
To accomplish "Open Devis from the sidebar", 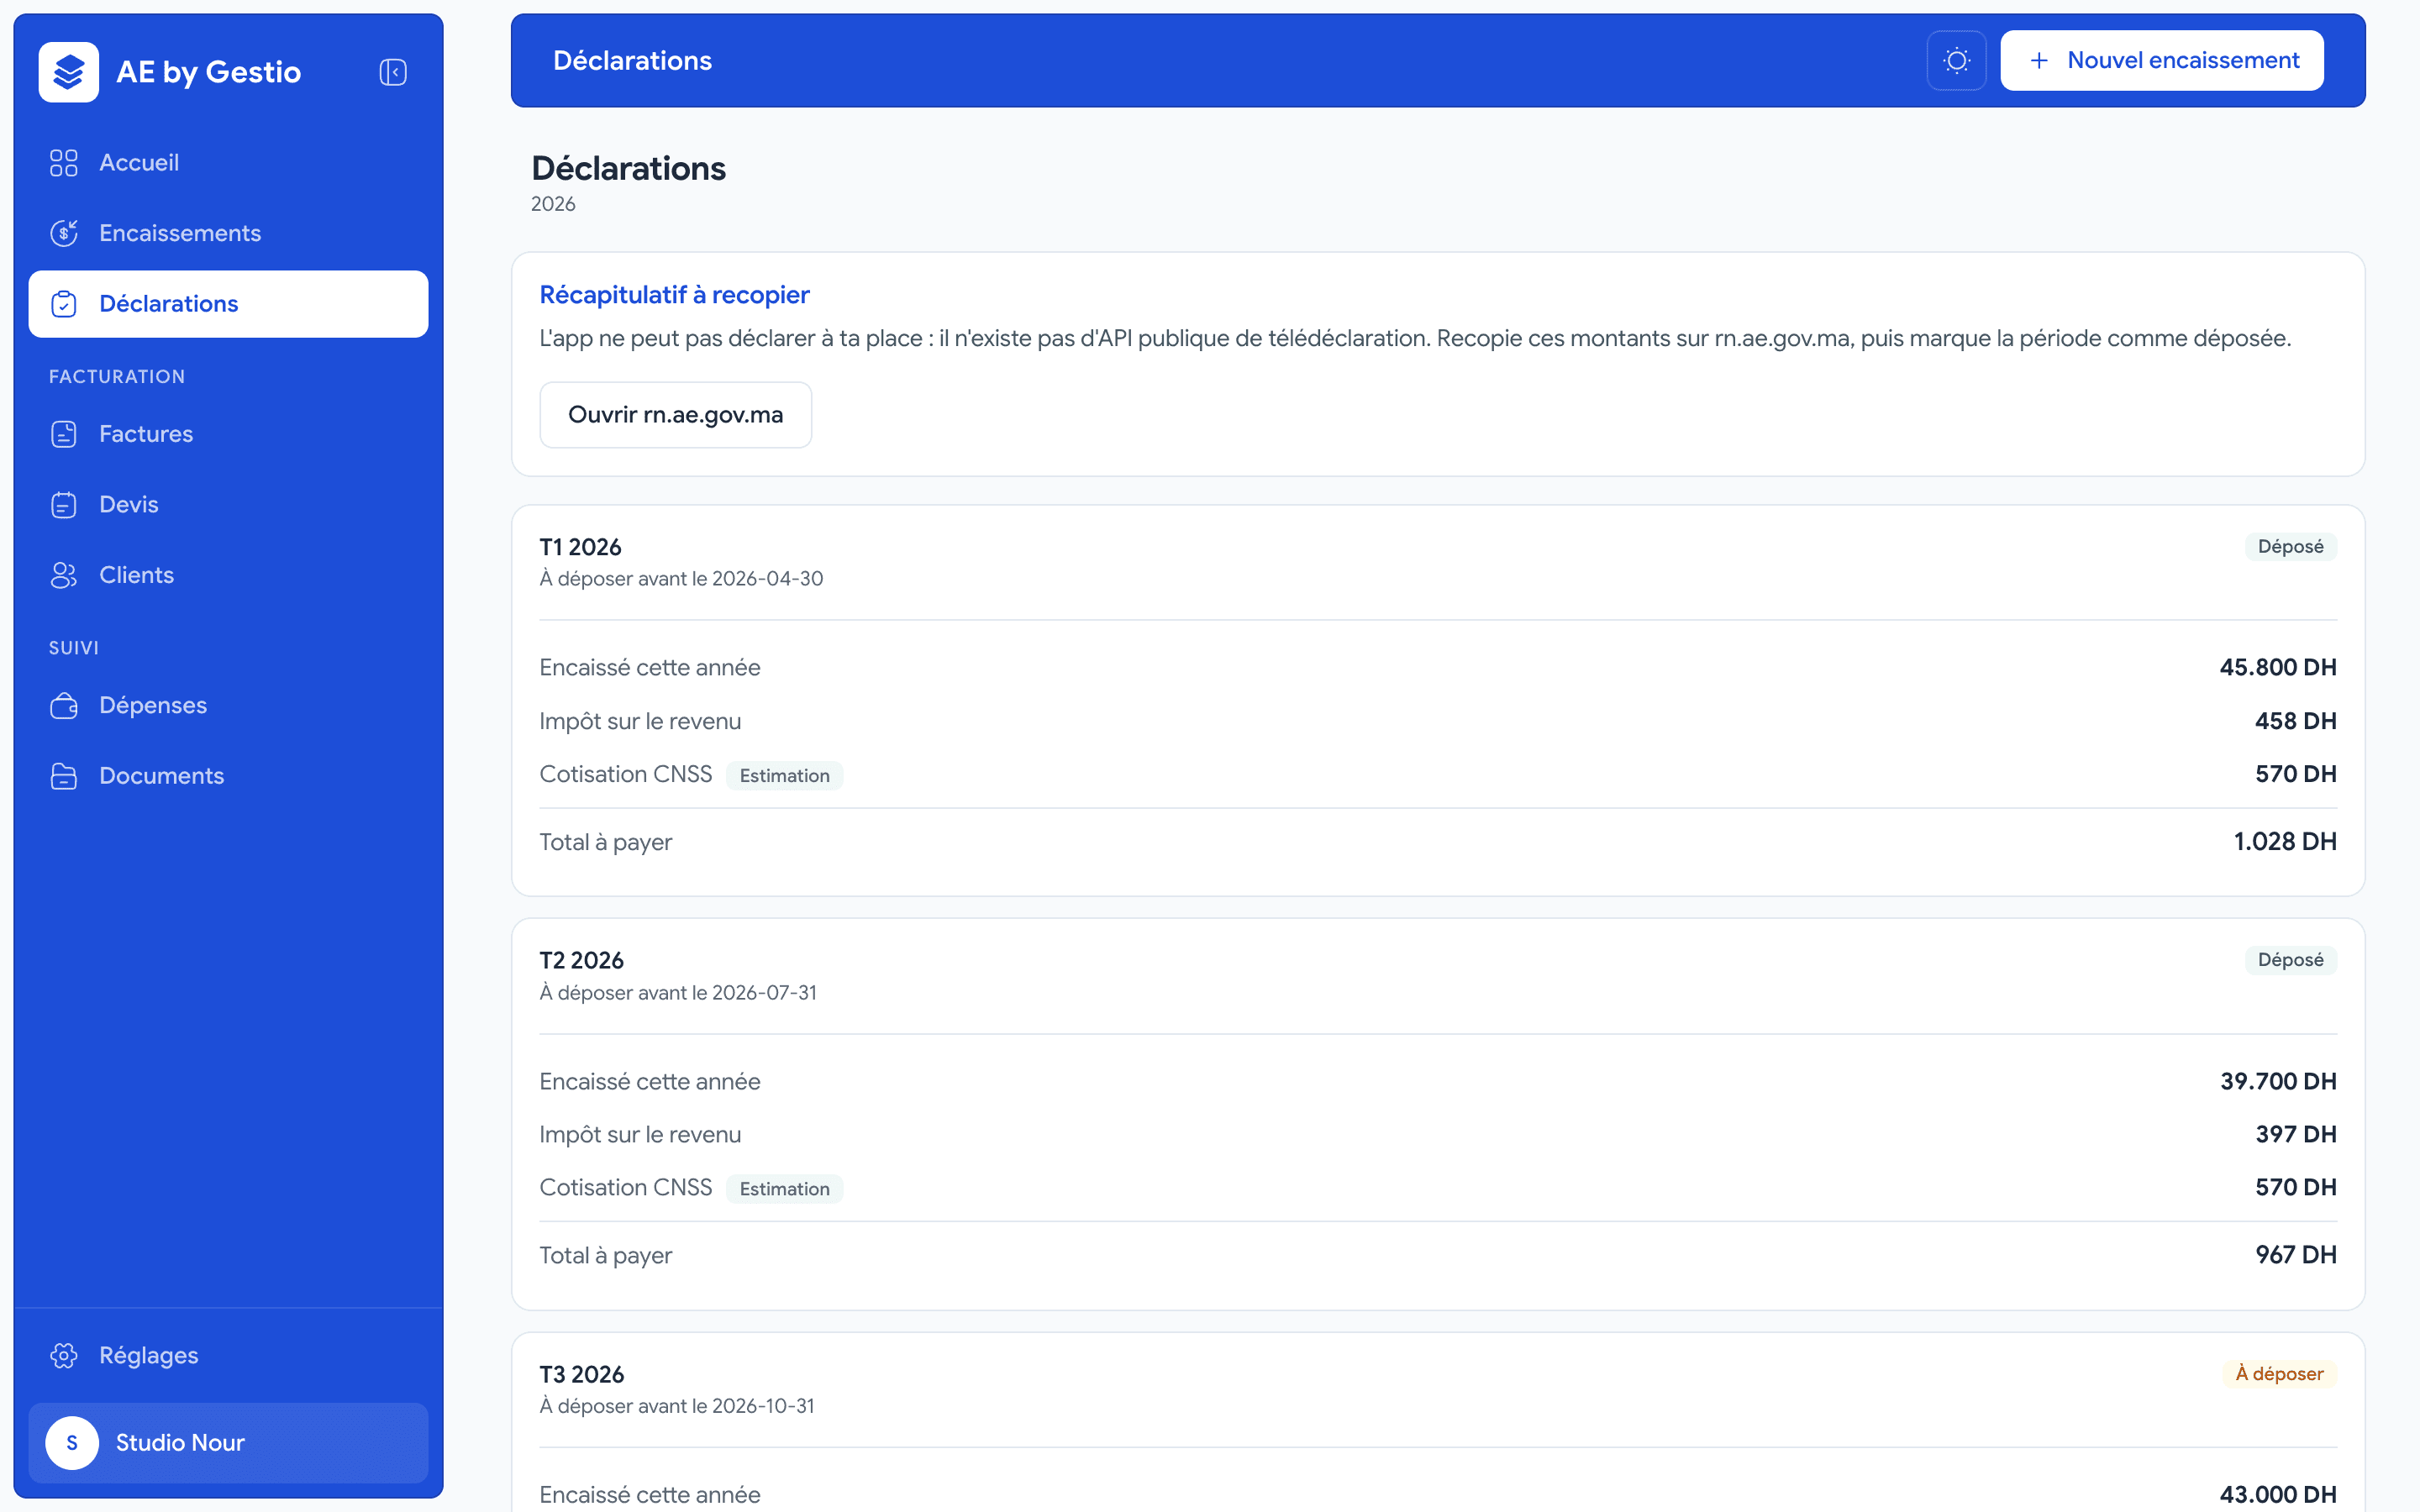I will pos(228,505).
